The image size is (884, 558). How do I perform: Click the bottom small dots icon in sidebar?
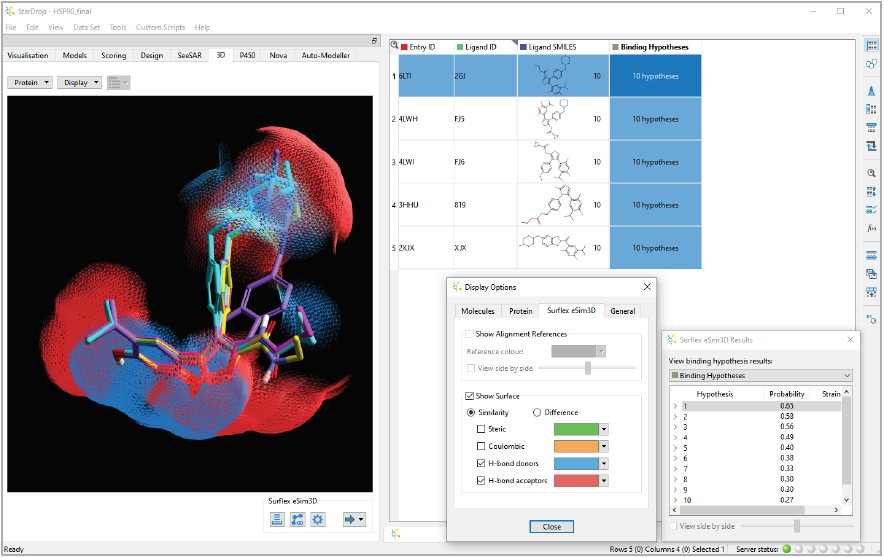(872, 319)
